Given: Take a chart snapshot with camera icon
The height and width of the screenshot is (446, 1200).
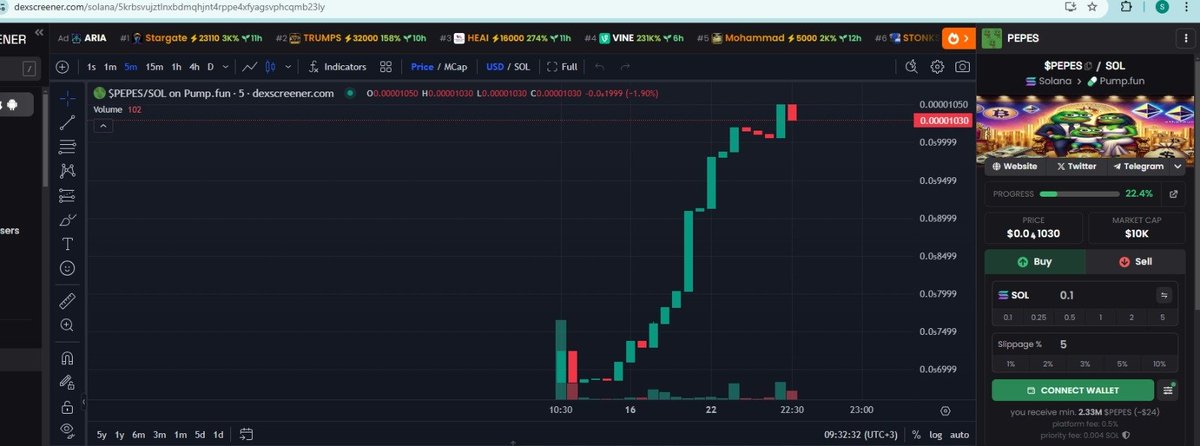Looking at the screenshot, I should point(962,67).
